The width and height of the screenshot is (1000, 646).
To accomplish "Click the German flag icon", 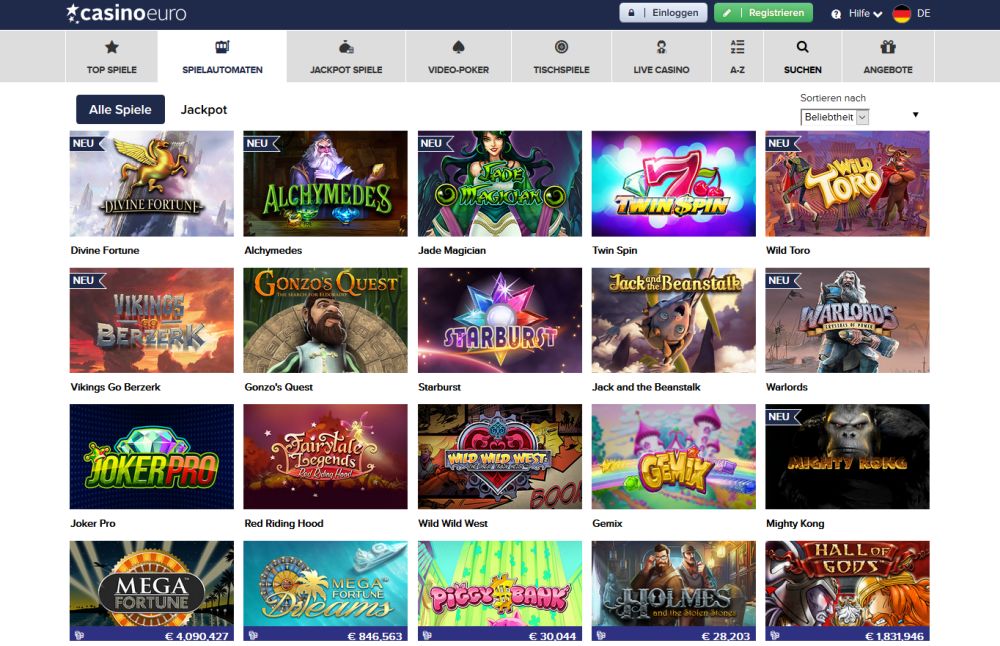I will [x=902, y=13].
